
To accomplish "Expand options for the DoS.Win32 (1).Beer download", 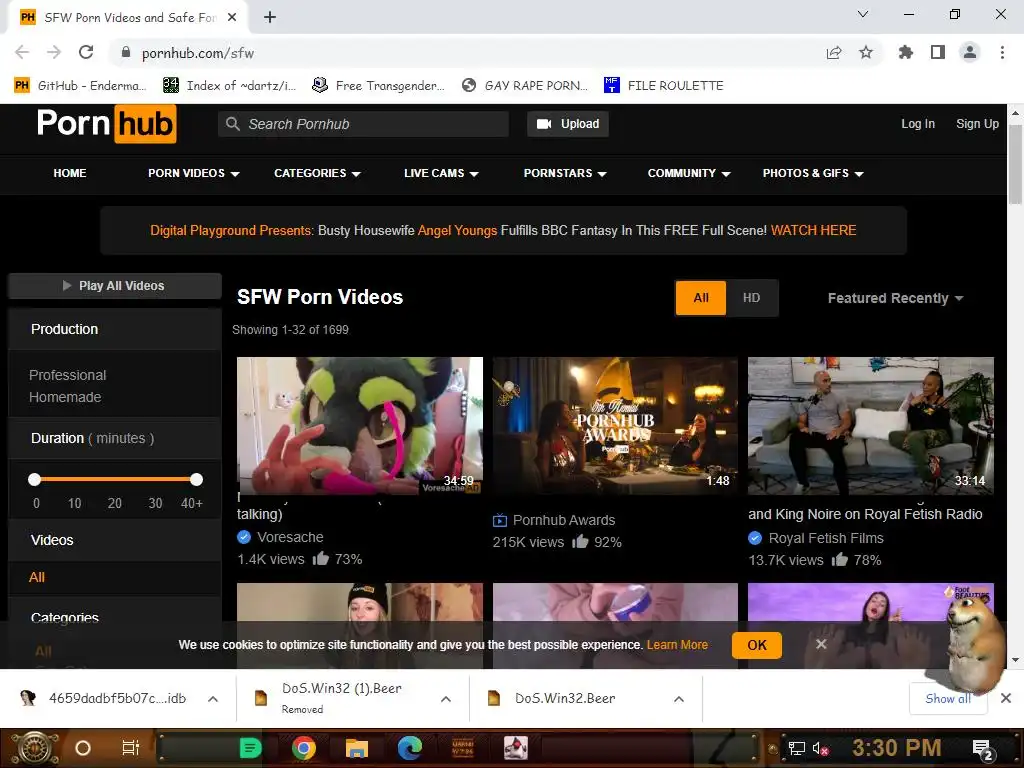I will [x=446, y=699].
